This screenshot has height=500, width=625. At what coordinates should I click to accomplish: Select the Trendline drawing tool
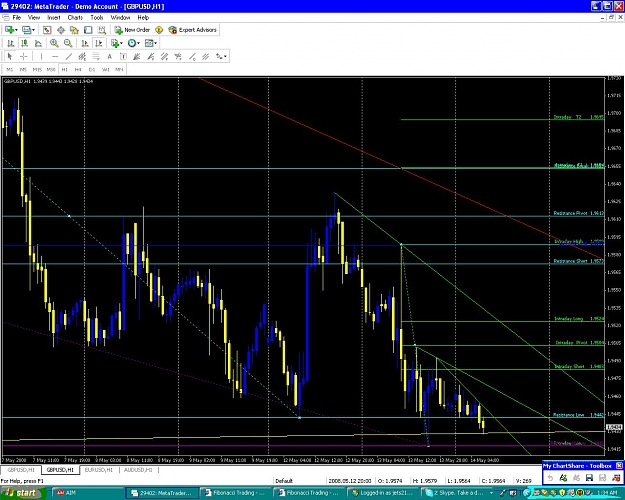coord(69,57)
